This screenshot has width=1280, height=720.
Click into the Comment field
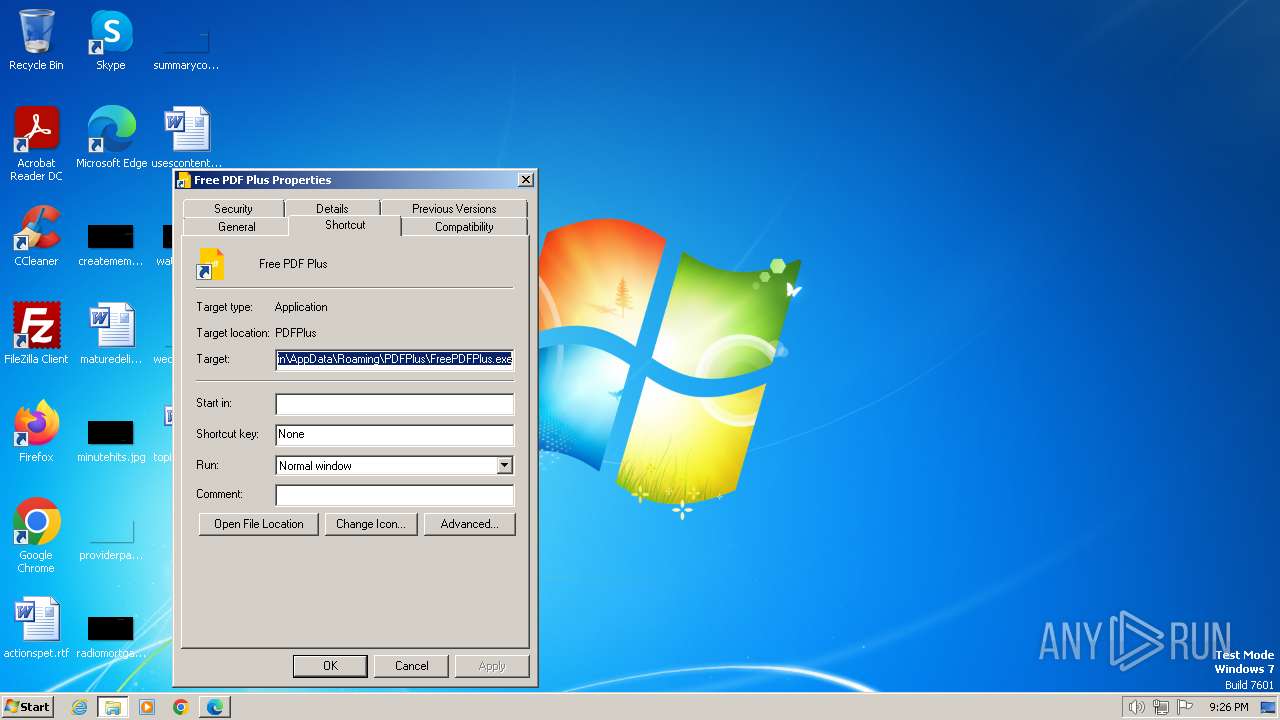pyautogui.click(x=395, y=495)
